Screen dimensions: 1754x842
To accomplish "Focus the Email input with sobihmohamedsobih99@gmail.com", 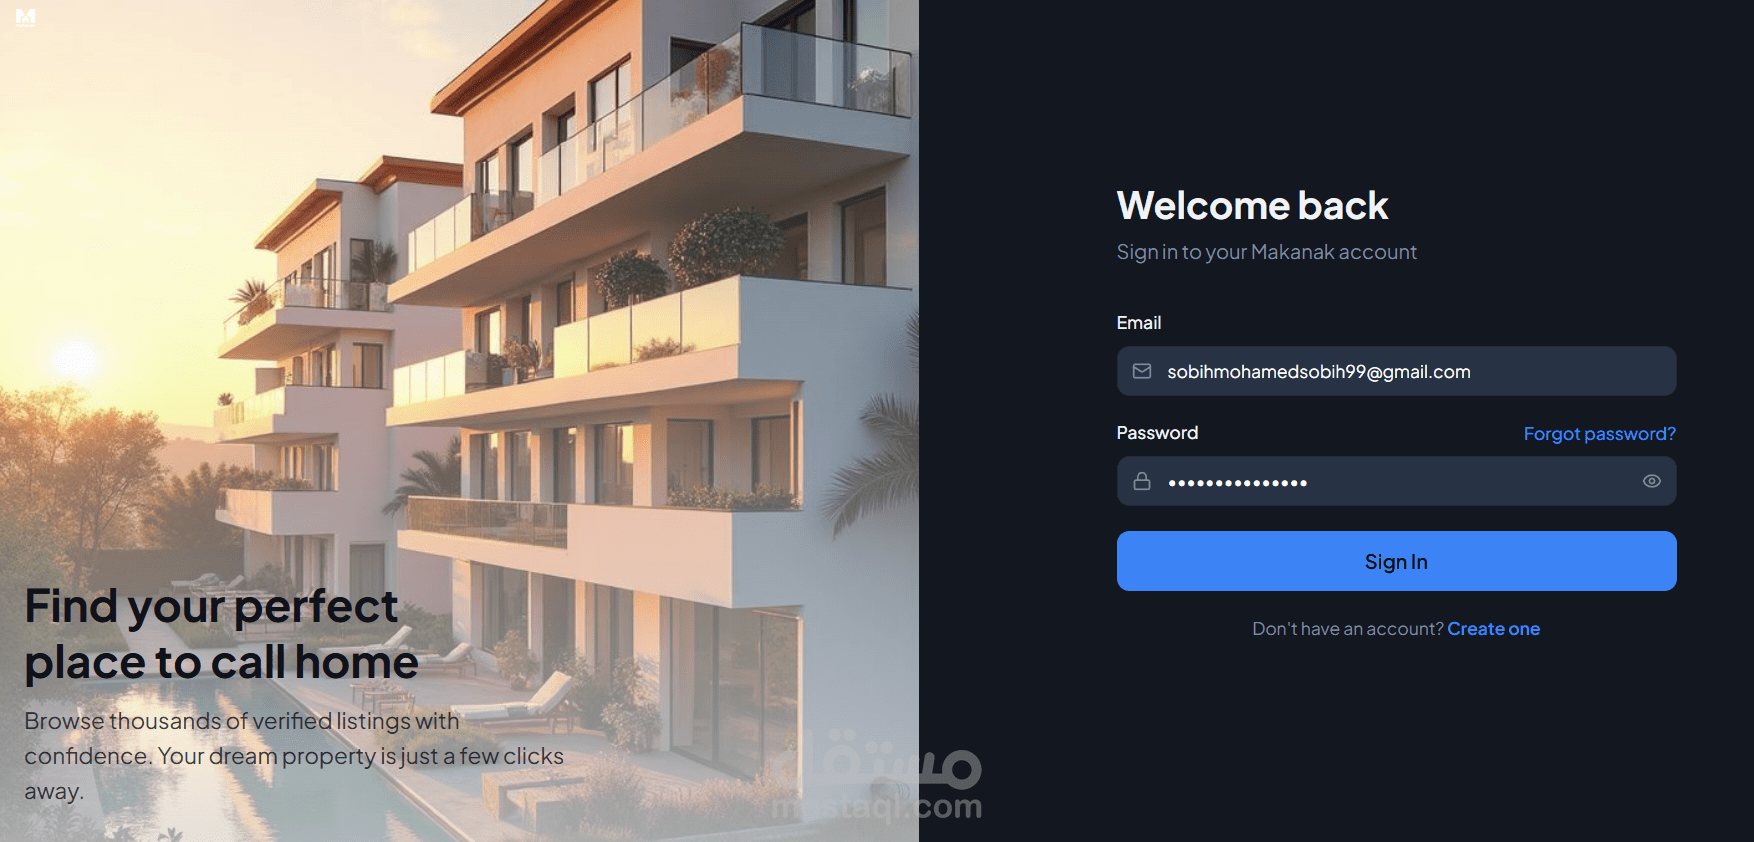I will click(x=1396, y=371).
